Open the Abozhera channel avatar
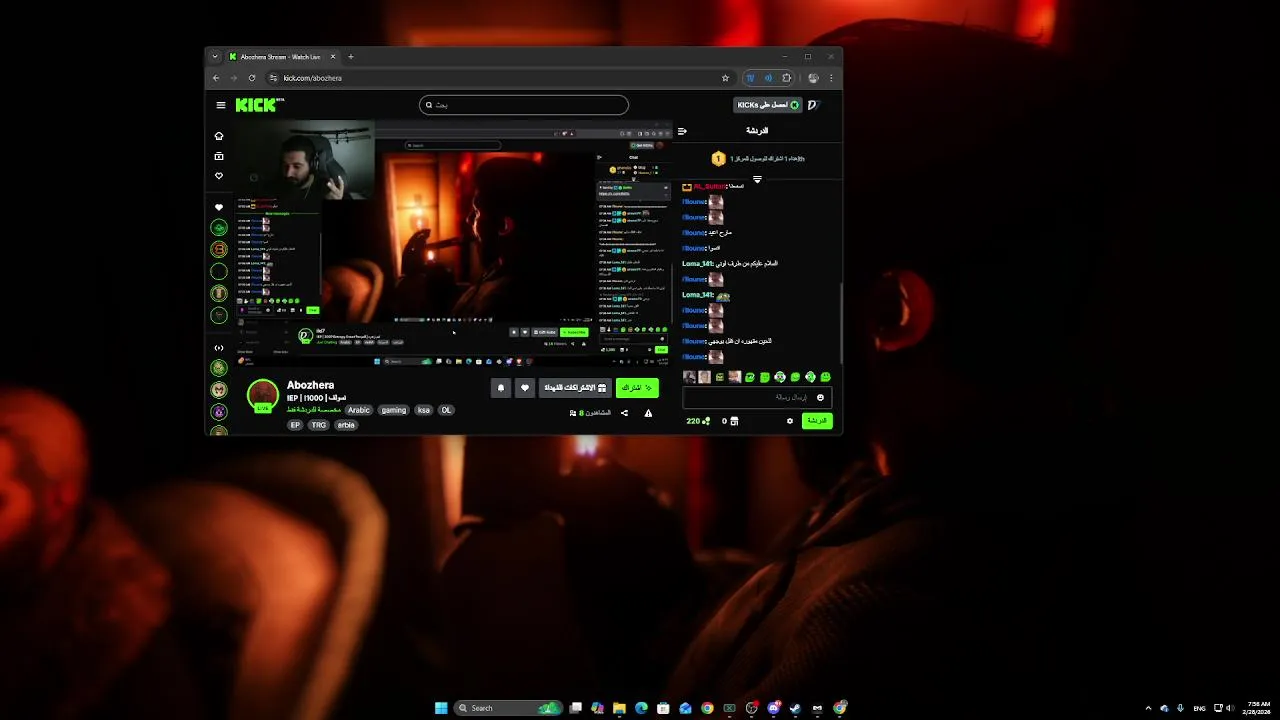This screenshot has height=720, width=1280. (x=263, y=395)
